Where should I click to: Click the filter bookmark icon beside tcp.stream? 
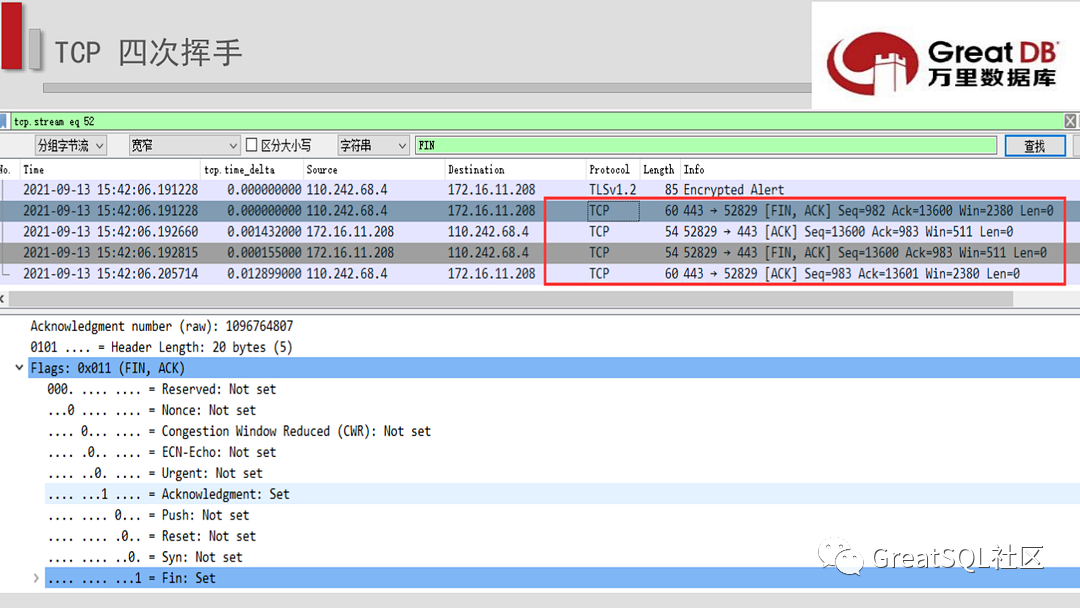coord(3,121)
